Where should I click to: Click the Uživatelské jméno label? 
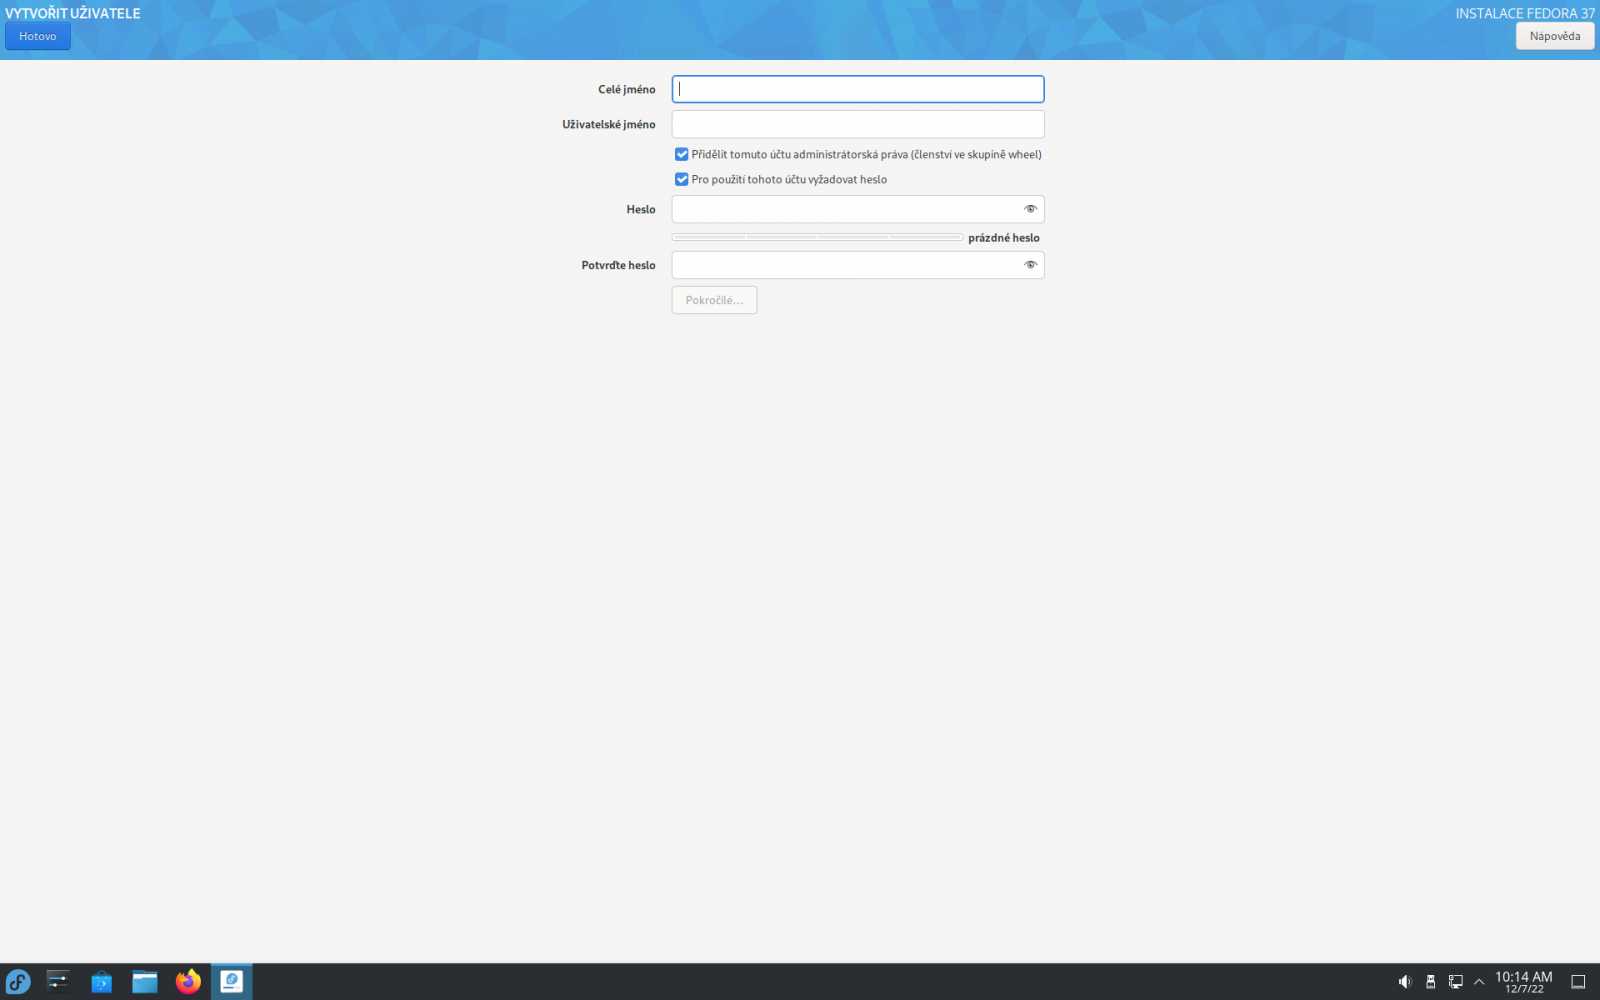coord(609,125)
